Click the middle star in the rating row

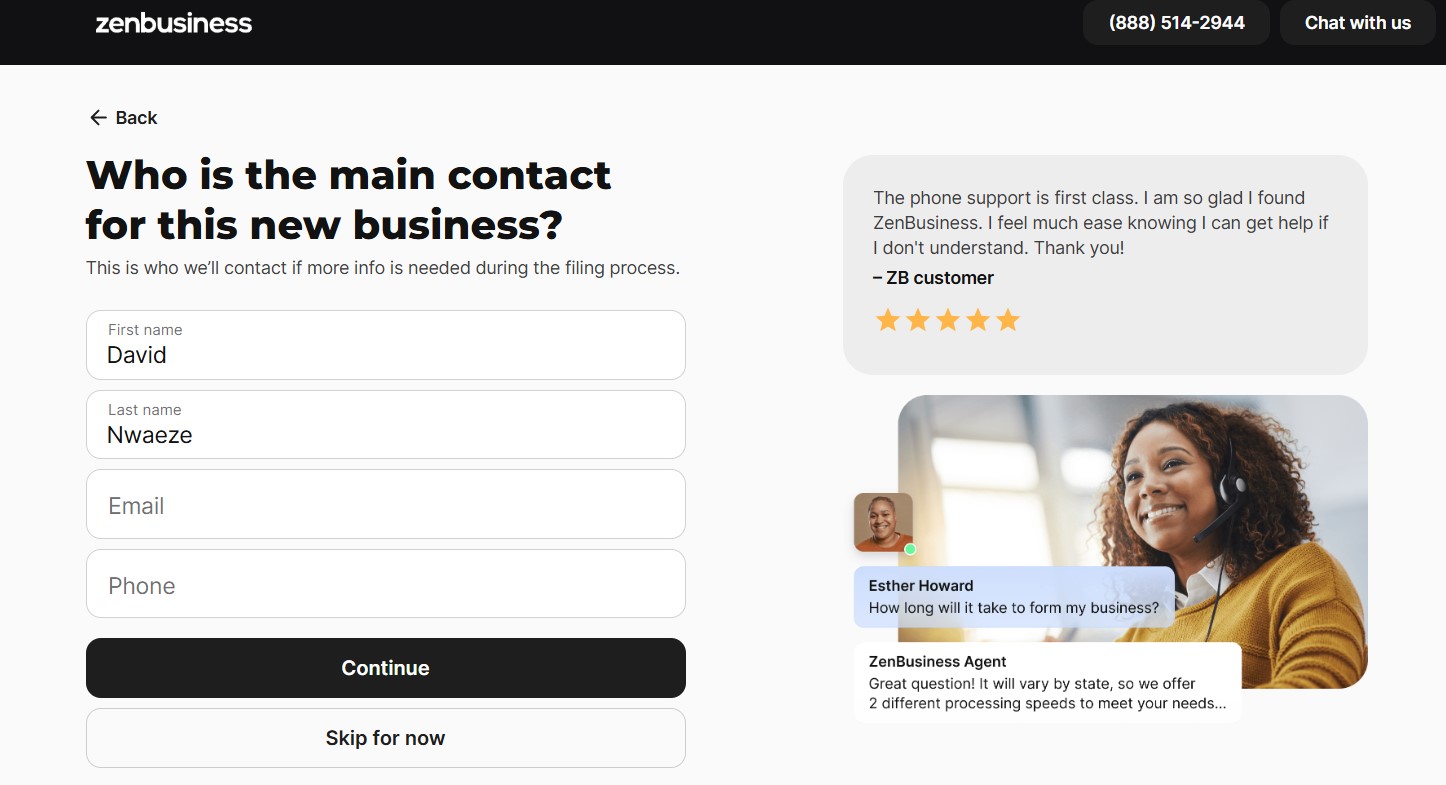coord(948,319)
